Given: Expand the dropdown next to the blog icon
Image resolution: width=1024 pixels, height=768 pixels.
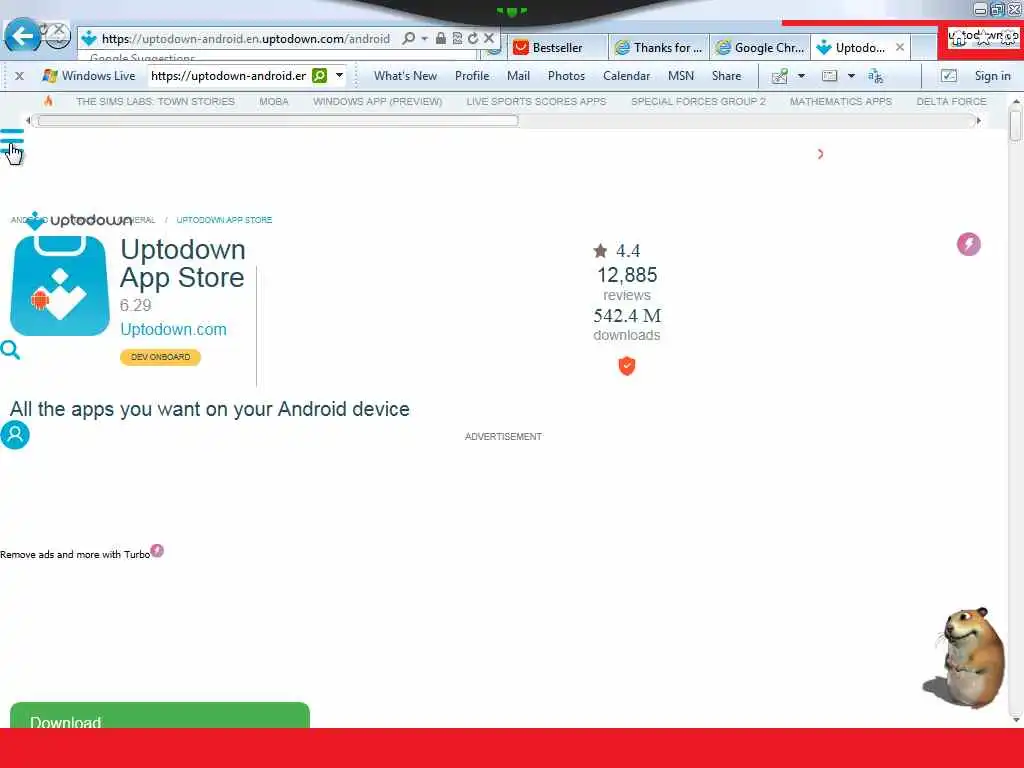Looking at the screenshot, I should [x=801, y=76].
